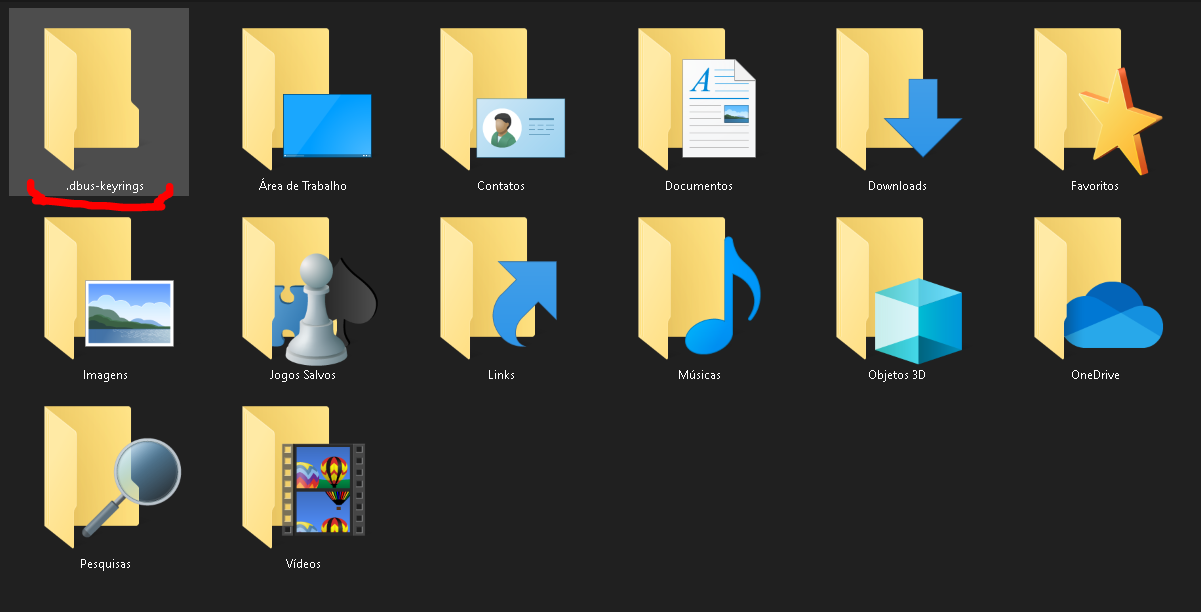Select the Músicas note folder icon
The width and height of the screenshot is (1201, 612).
[700, 287]
